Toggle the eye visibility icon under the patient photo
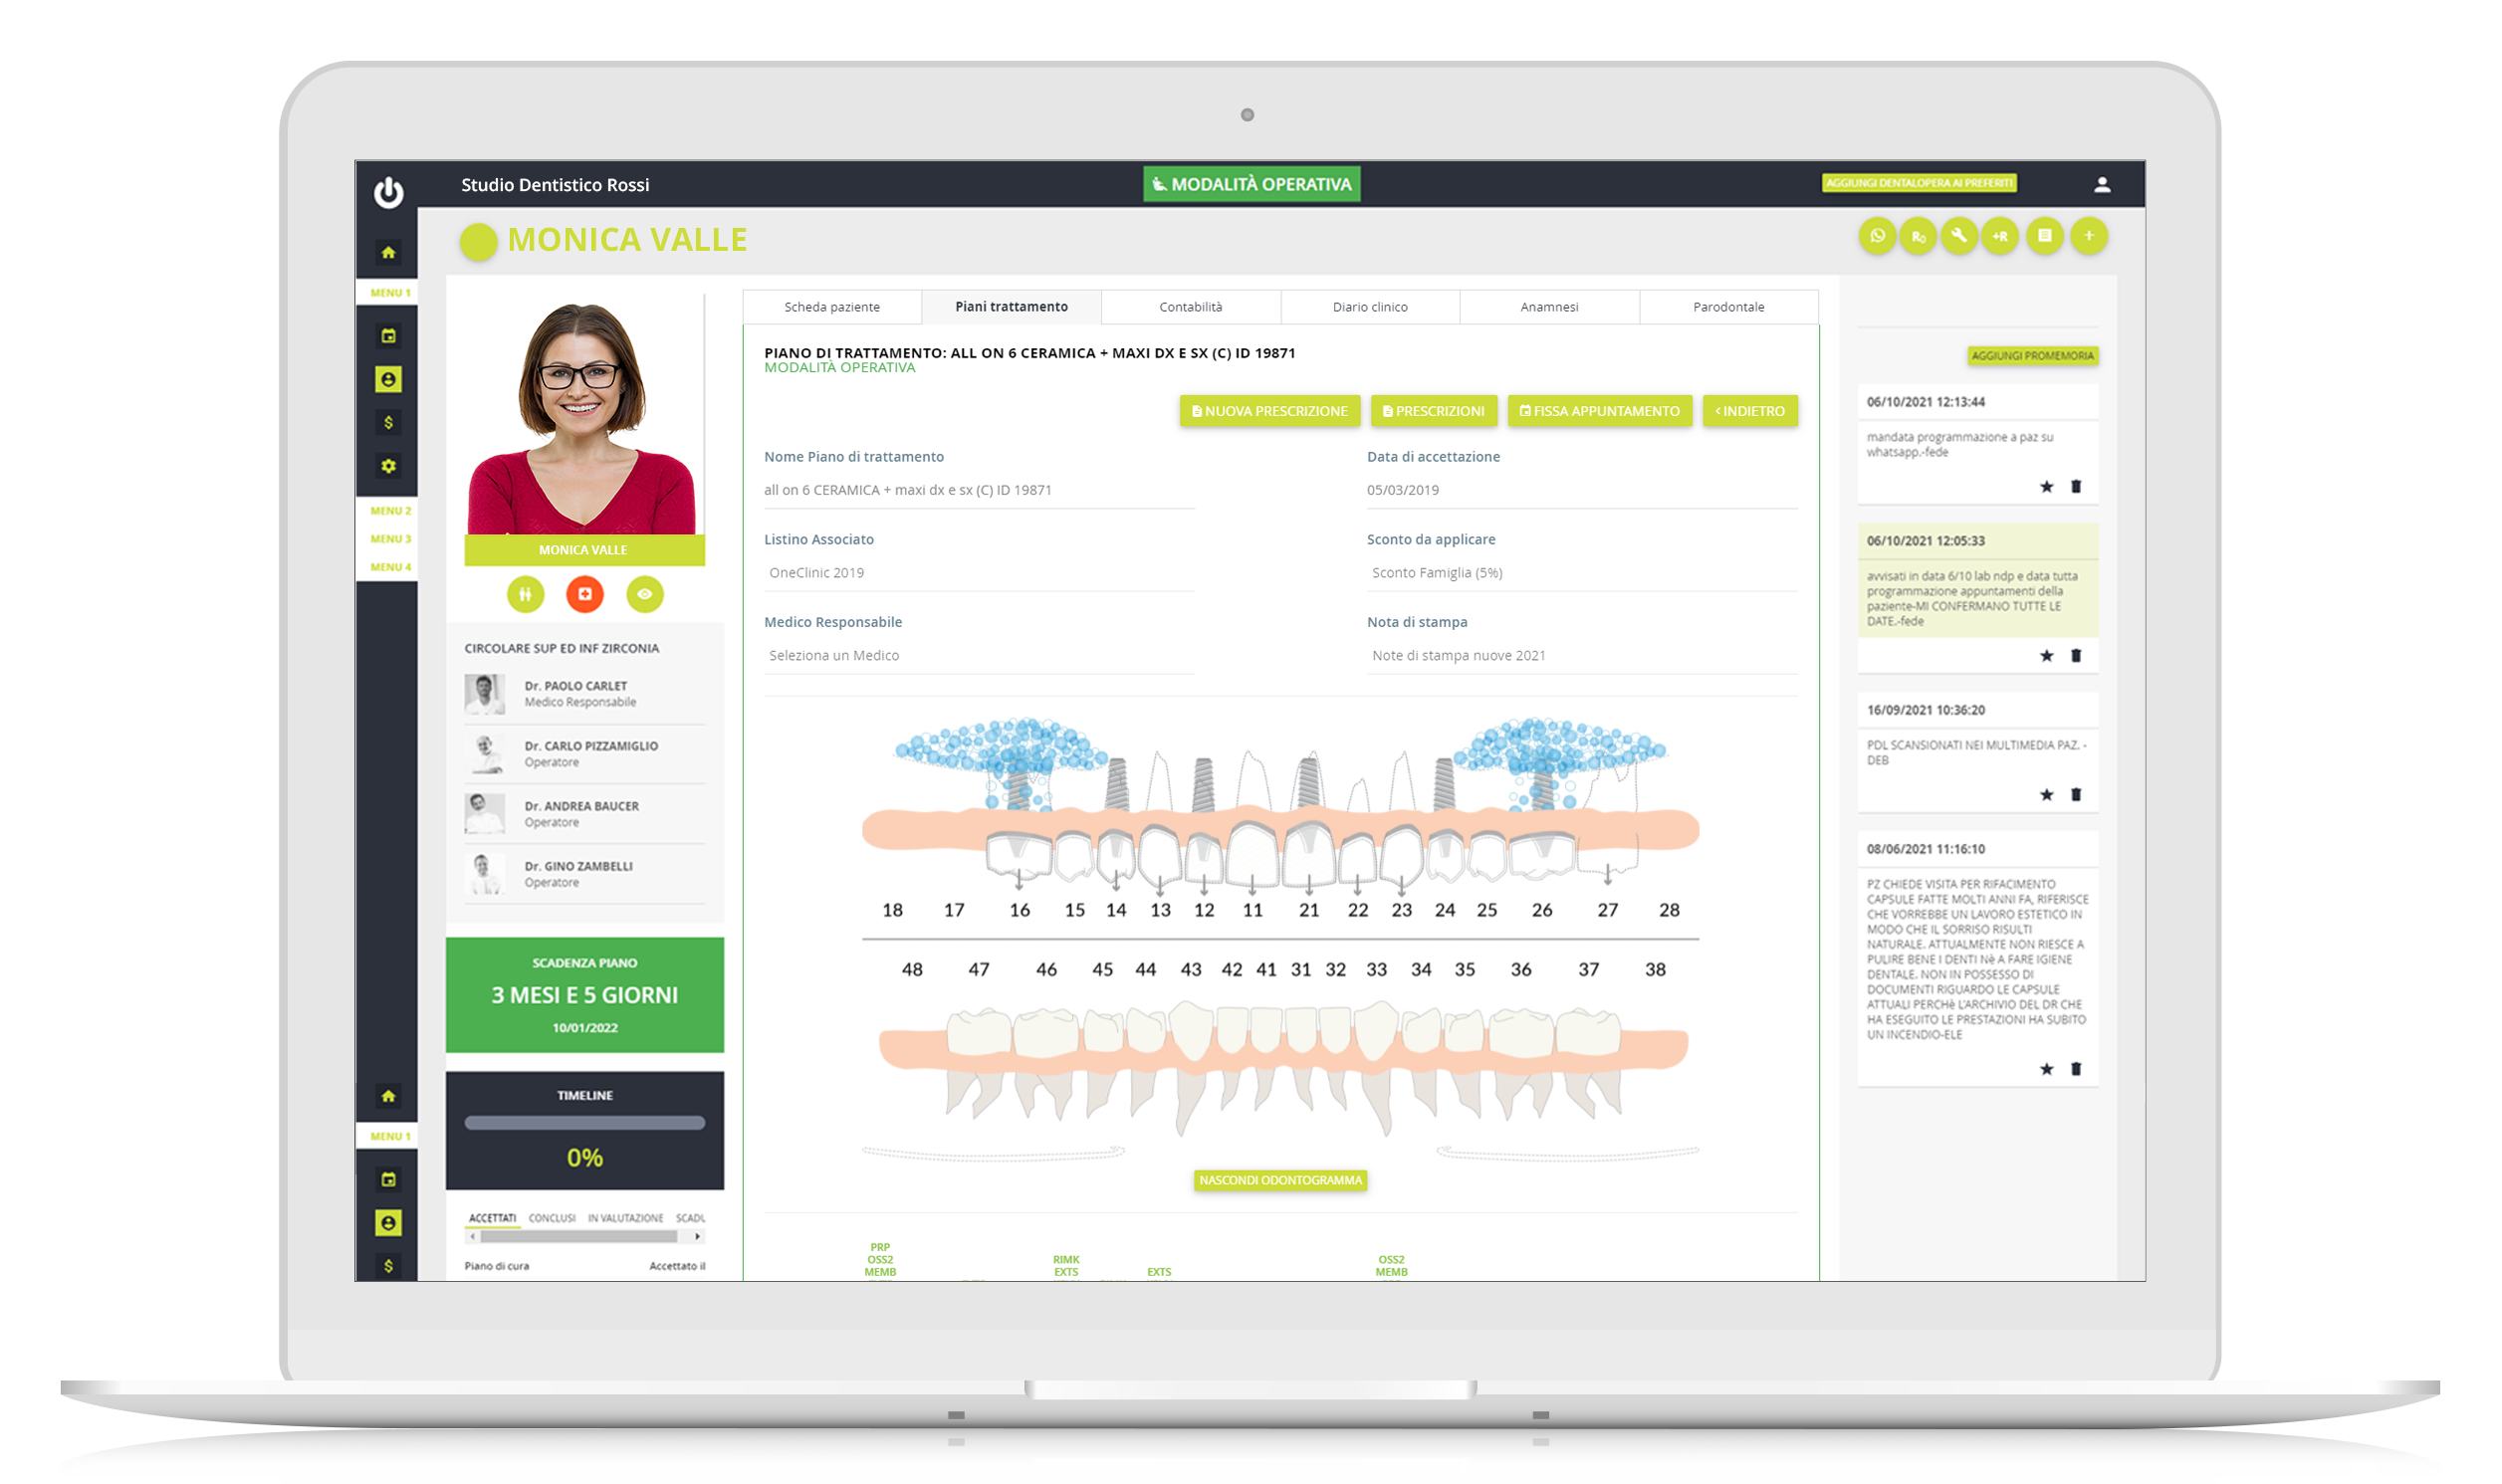 coord(645,594)
